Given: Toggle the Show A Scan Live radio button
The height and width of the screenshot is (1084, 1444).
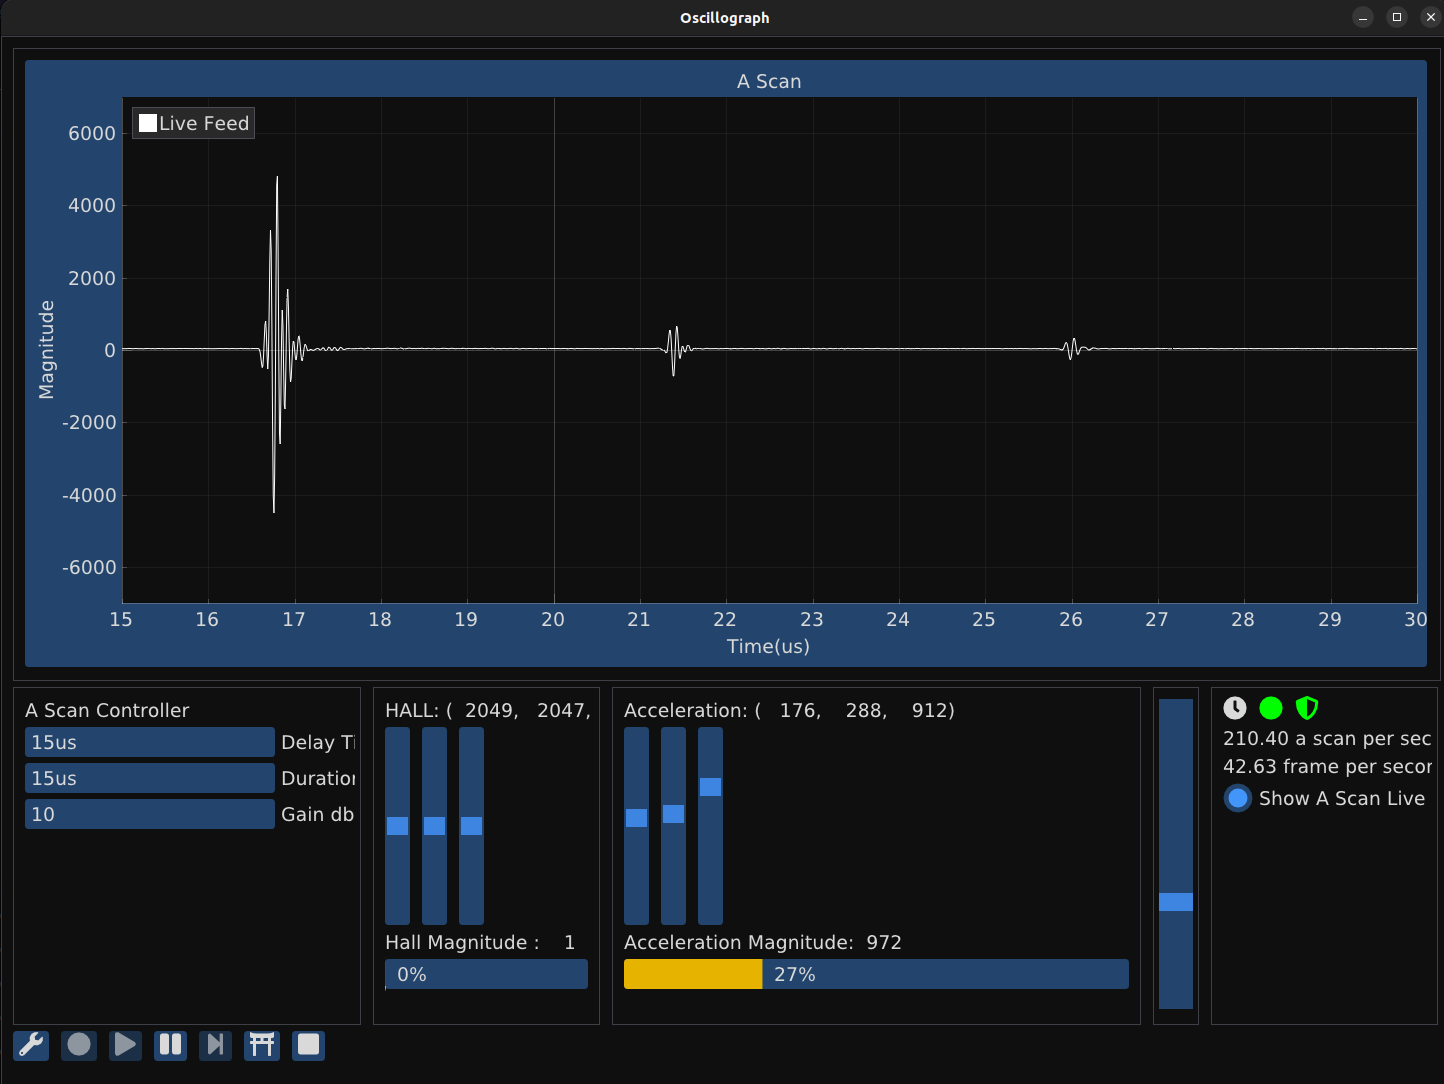Looking at the screenshot, I should click(x=1238, y=798).
